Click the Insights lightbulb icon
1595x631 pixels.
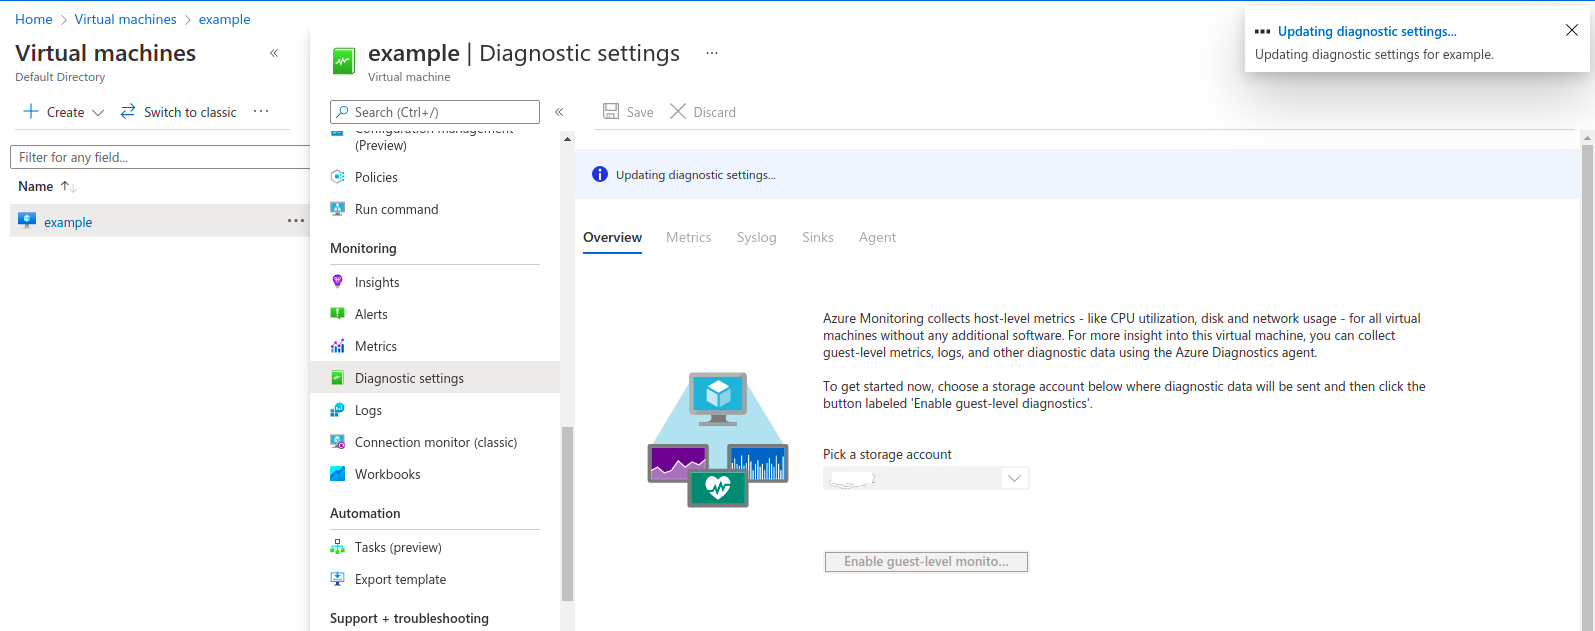pyautogui.click(x=338, y=282)
